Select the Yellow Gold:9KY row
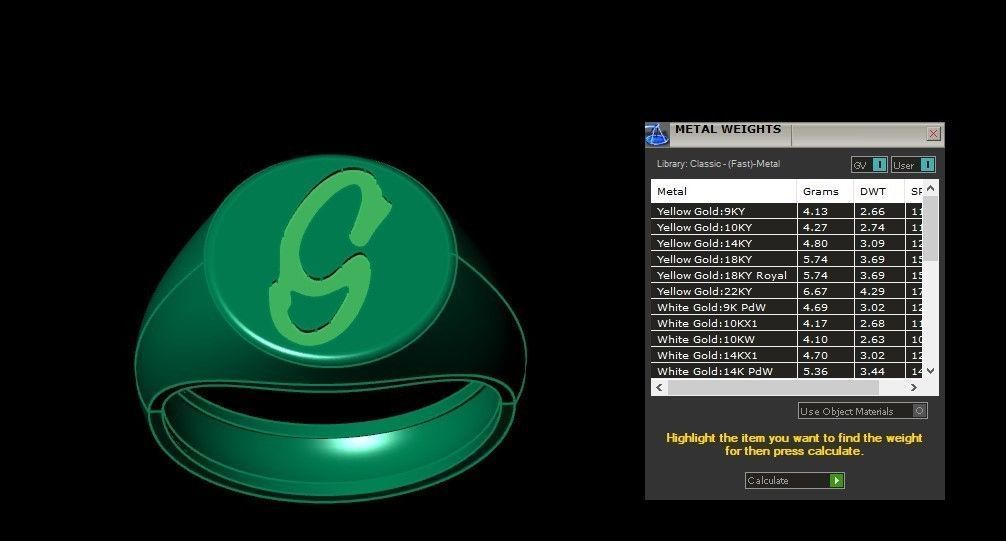1006x541 pixels. point(787,211)
